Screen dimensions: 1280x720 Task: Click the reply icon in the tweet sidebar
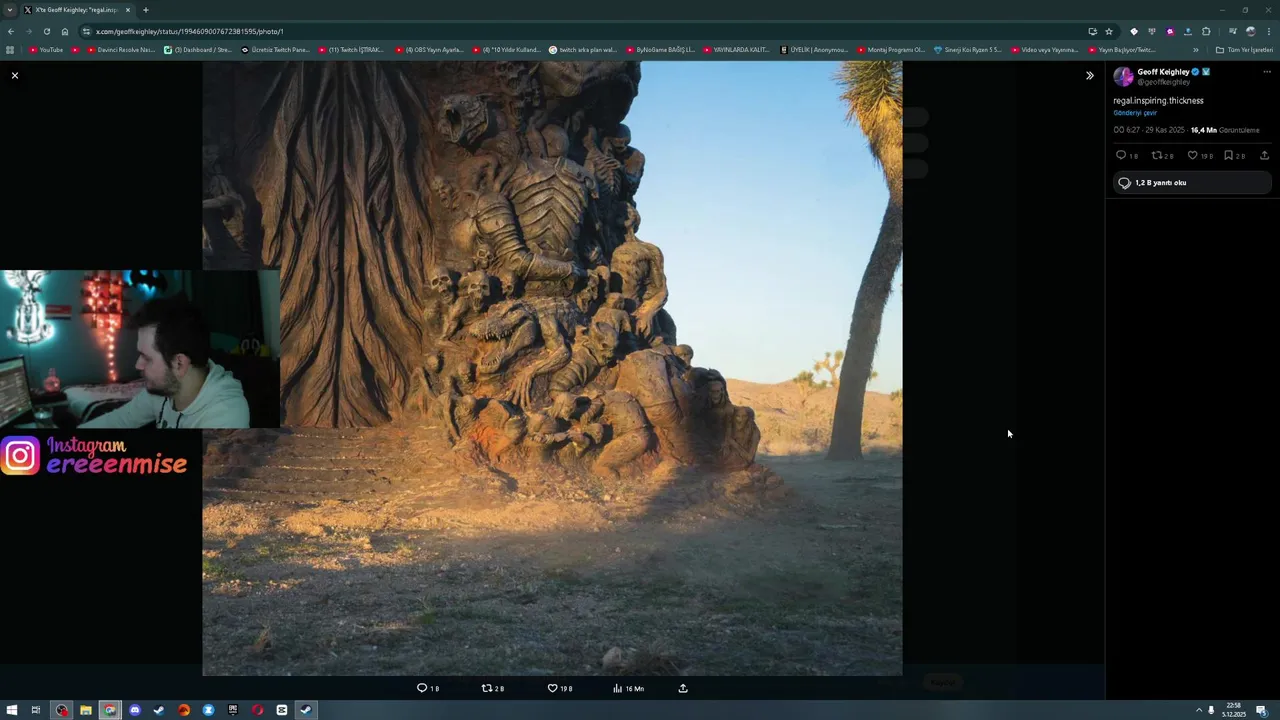(1121, 155)
